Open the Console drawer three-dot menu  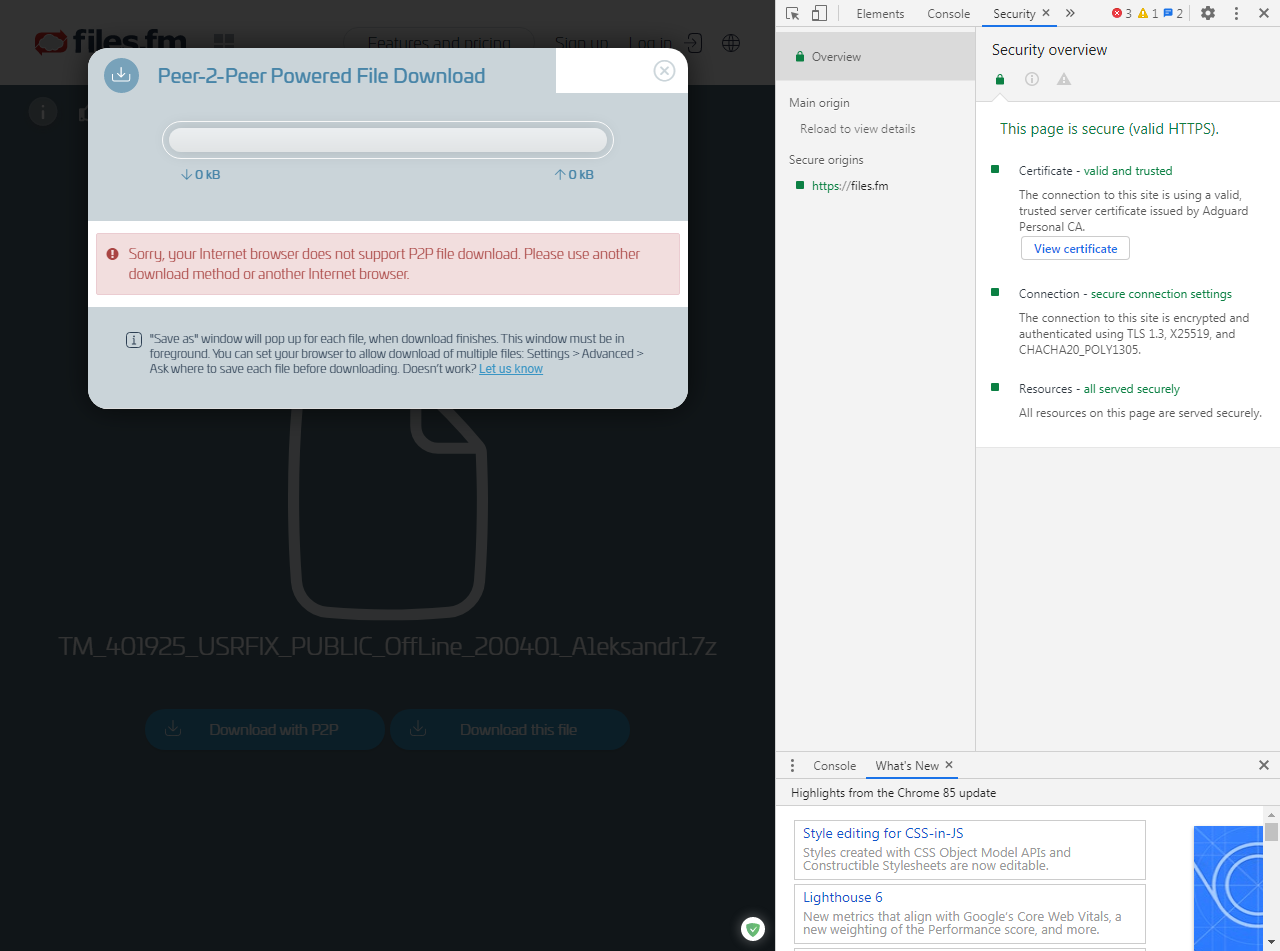(x=792, y=765)
